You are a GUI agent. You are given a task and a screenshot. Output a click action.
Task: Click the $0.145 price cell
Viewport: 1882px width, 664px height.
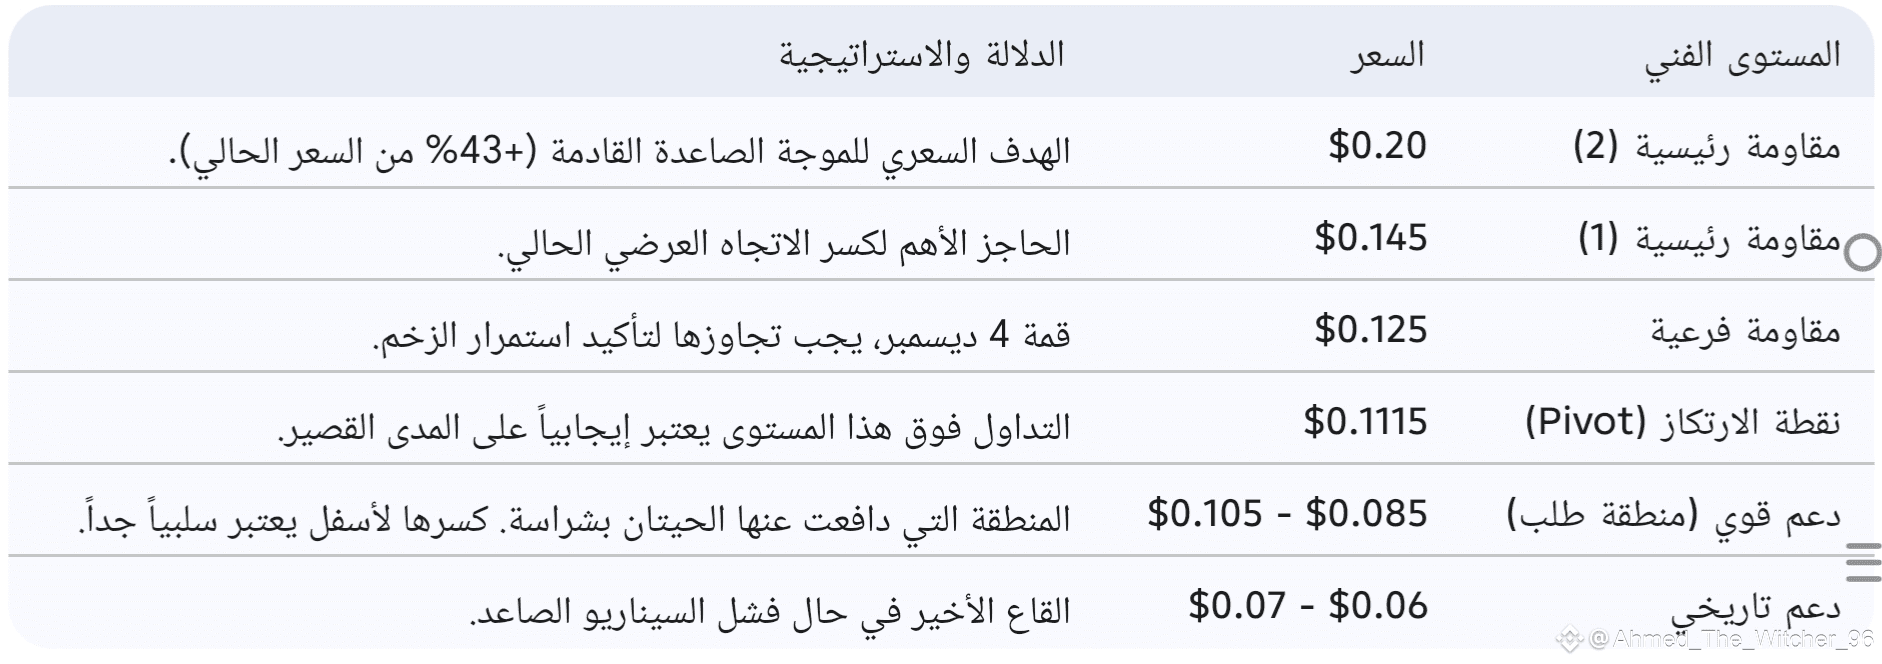point(1370,238)
